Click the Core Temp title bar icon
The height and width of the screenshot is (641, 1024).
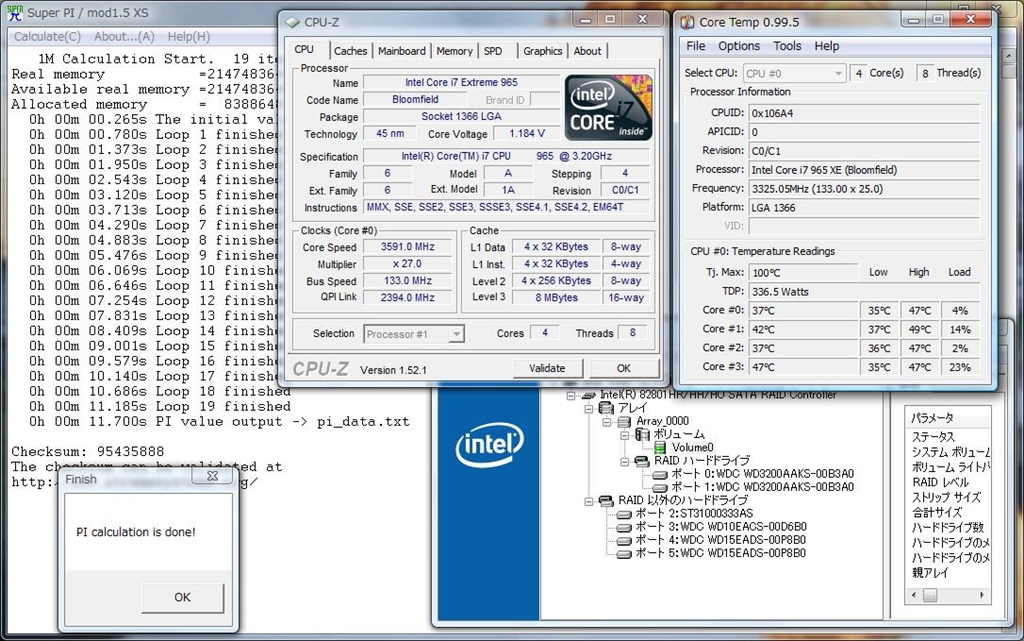coord(687,22)
